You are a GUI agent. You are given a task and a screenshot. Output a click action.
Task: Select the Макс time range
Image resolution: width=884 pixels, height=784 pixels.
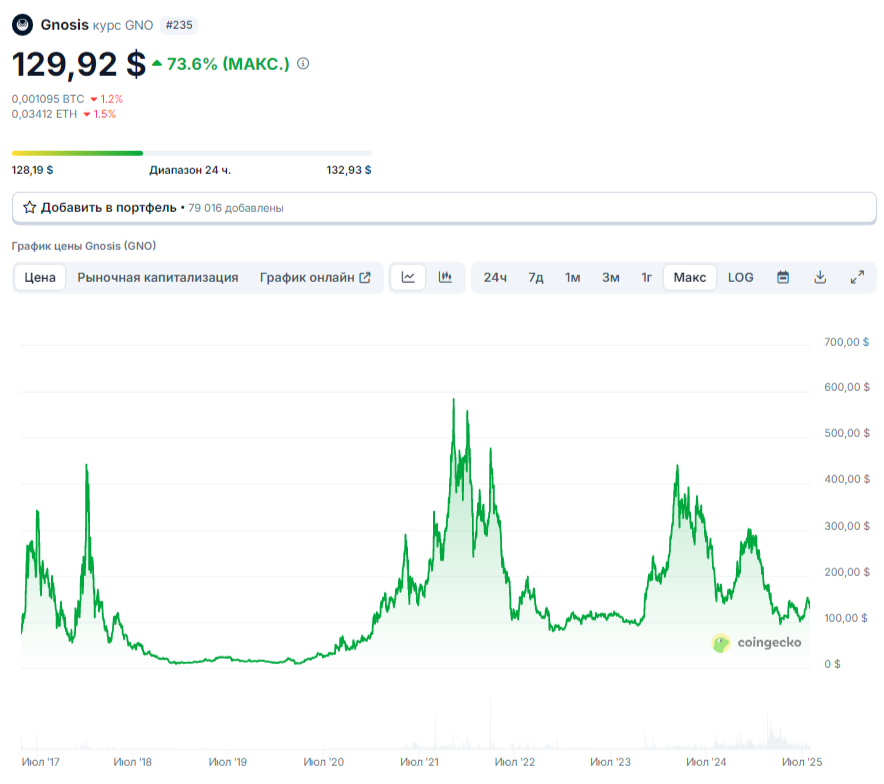coord(690,277)
